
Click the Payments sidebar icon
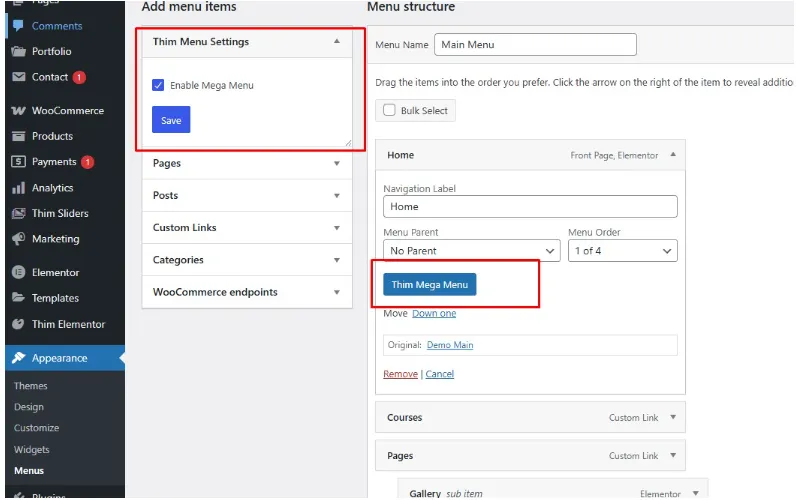[18, 162]
